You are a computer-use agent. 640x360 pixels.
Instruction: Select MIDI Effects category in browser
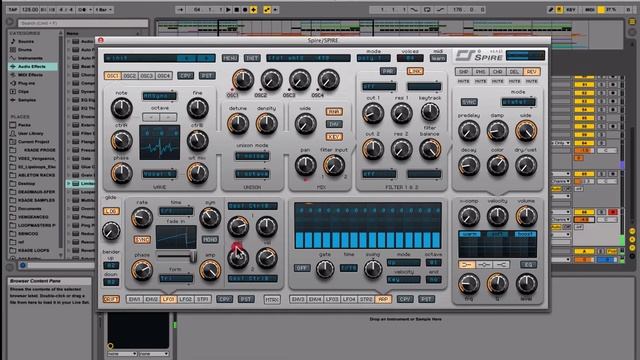[x=30, y=75]
